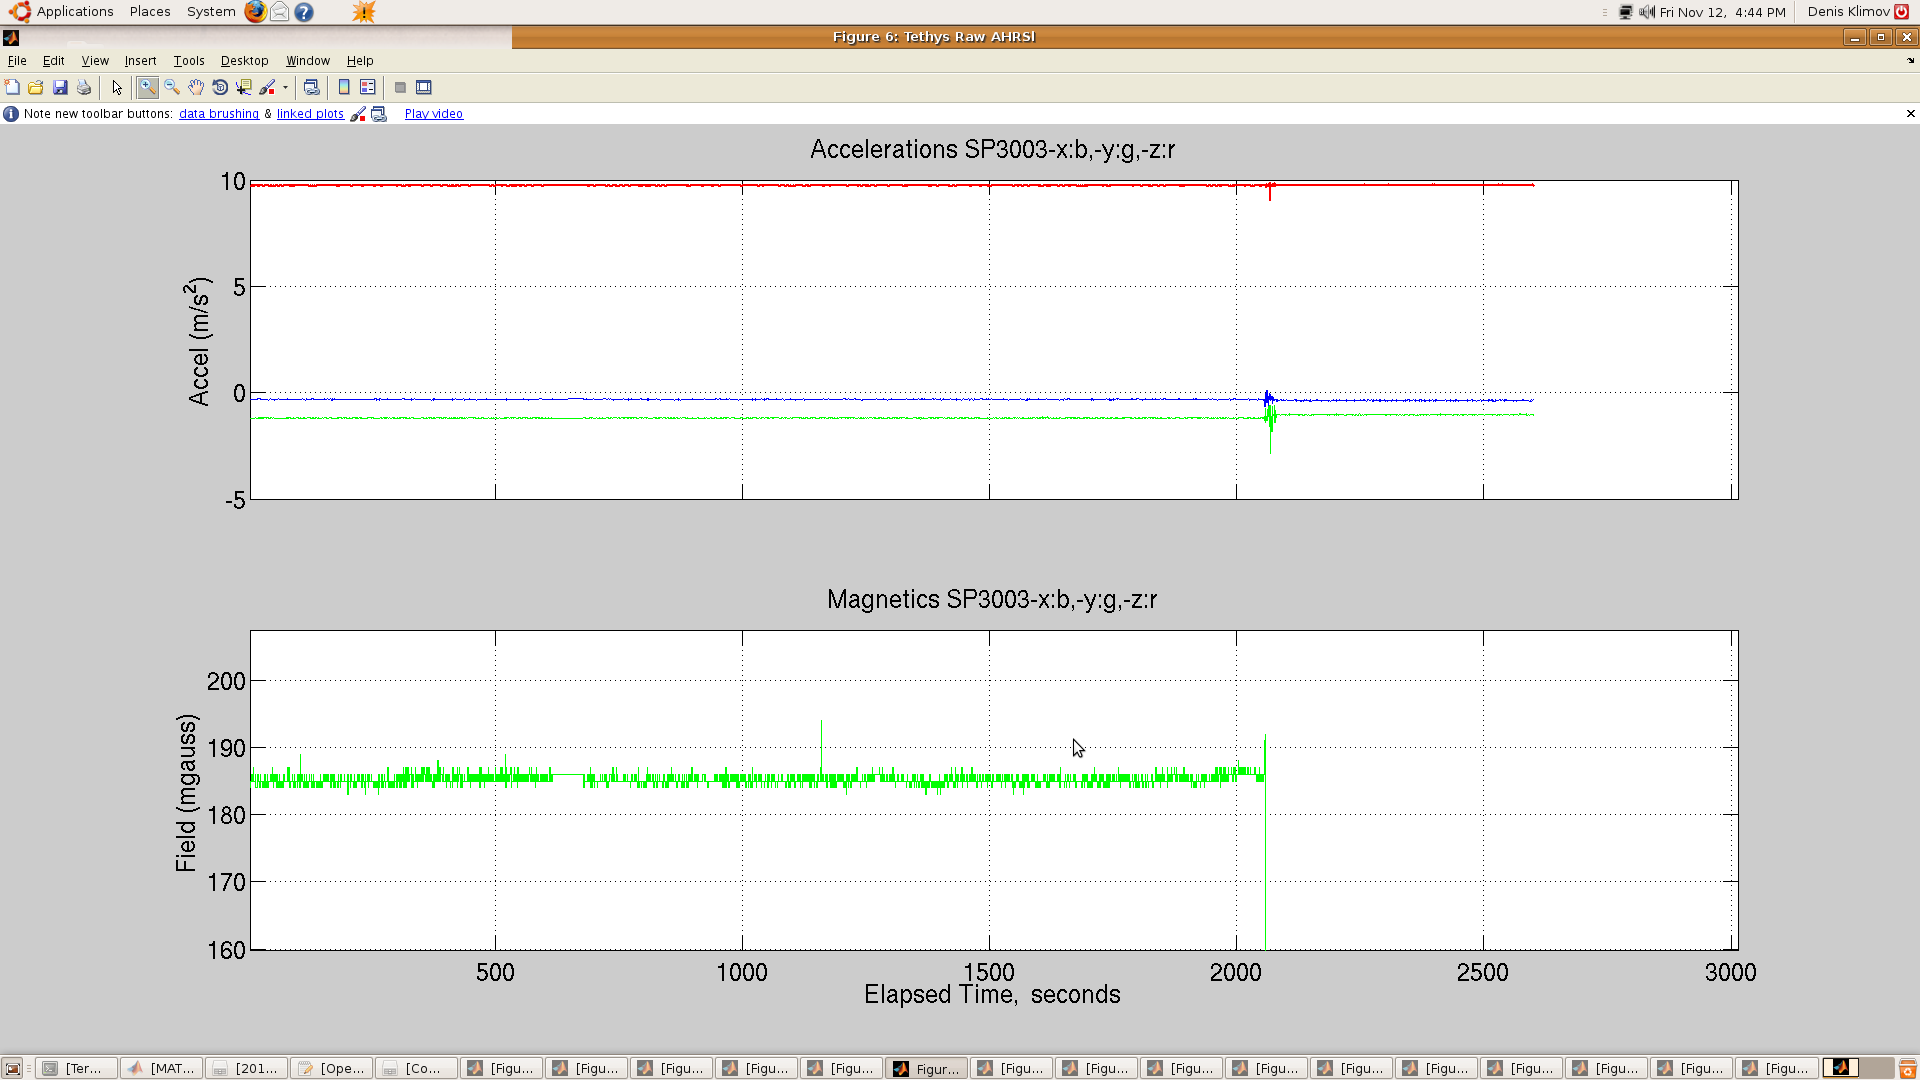This screenshot has width=1920, height=1080.
Task: Switch to the [Ope... taskbar window
Action: pyautogui.click(x=332, y=1068)
